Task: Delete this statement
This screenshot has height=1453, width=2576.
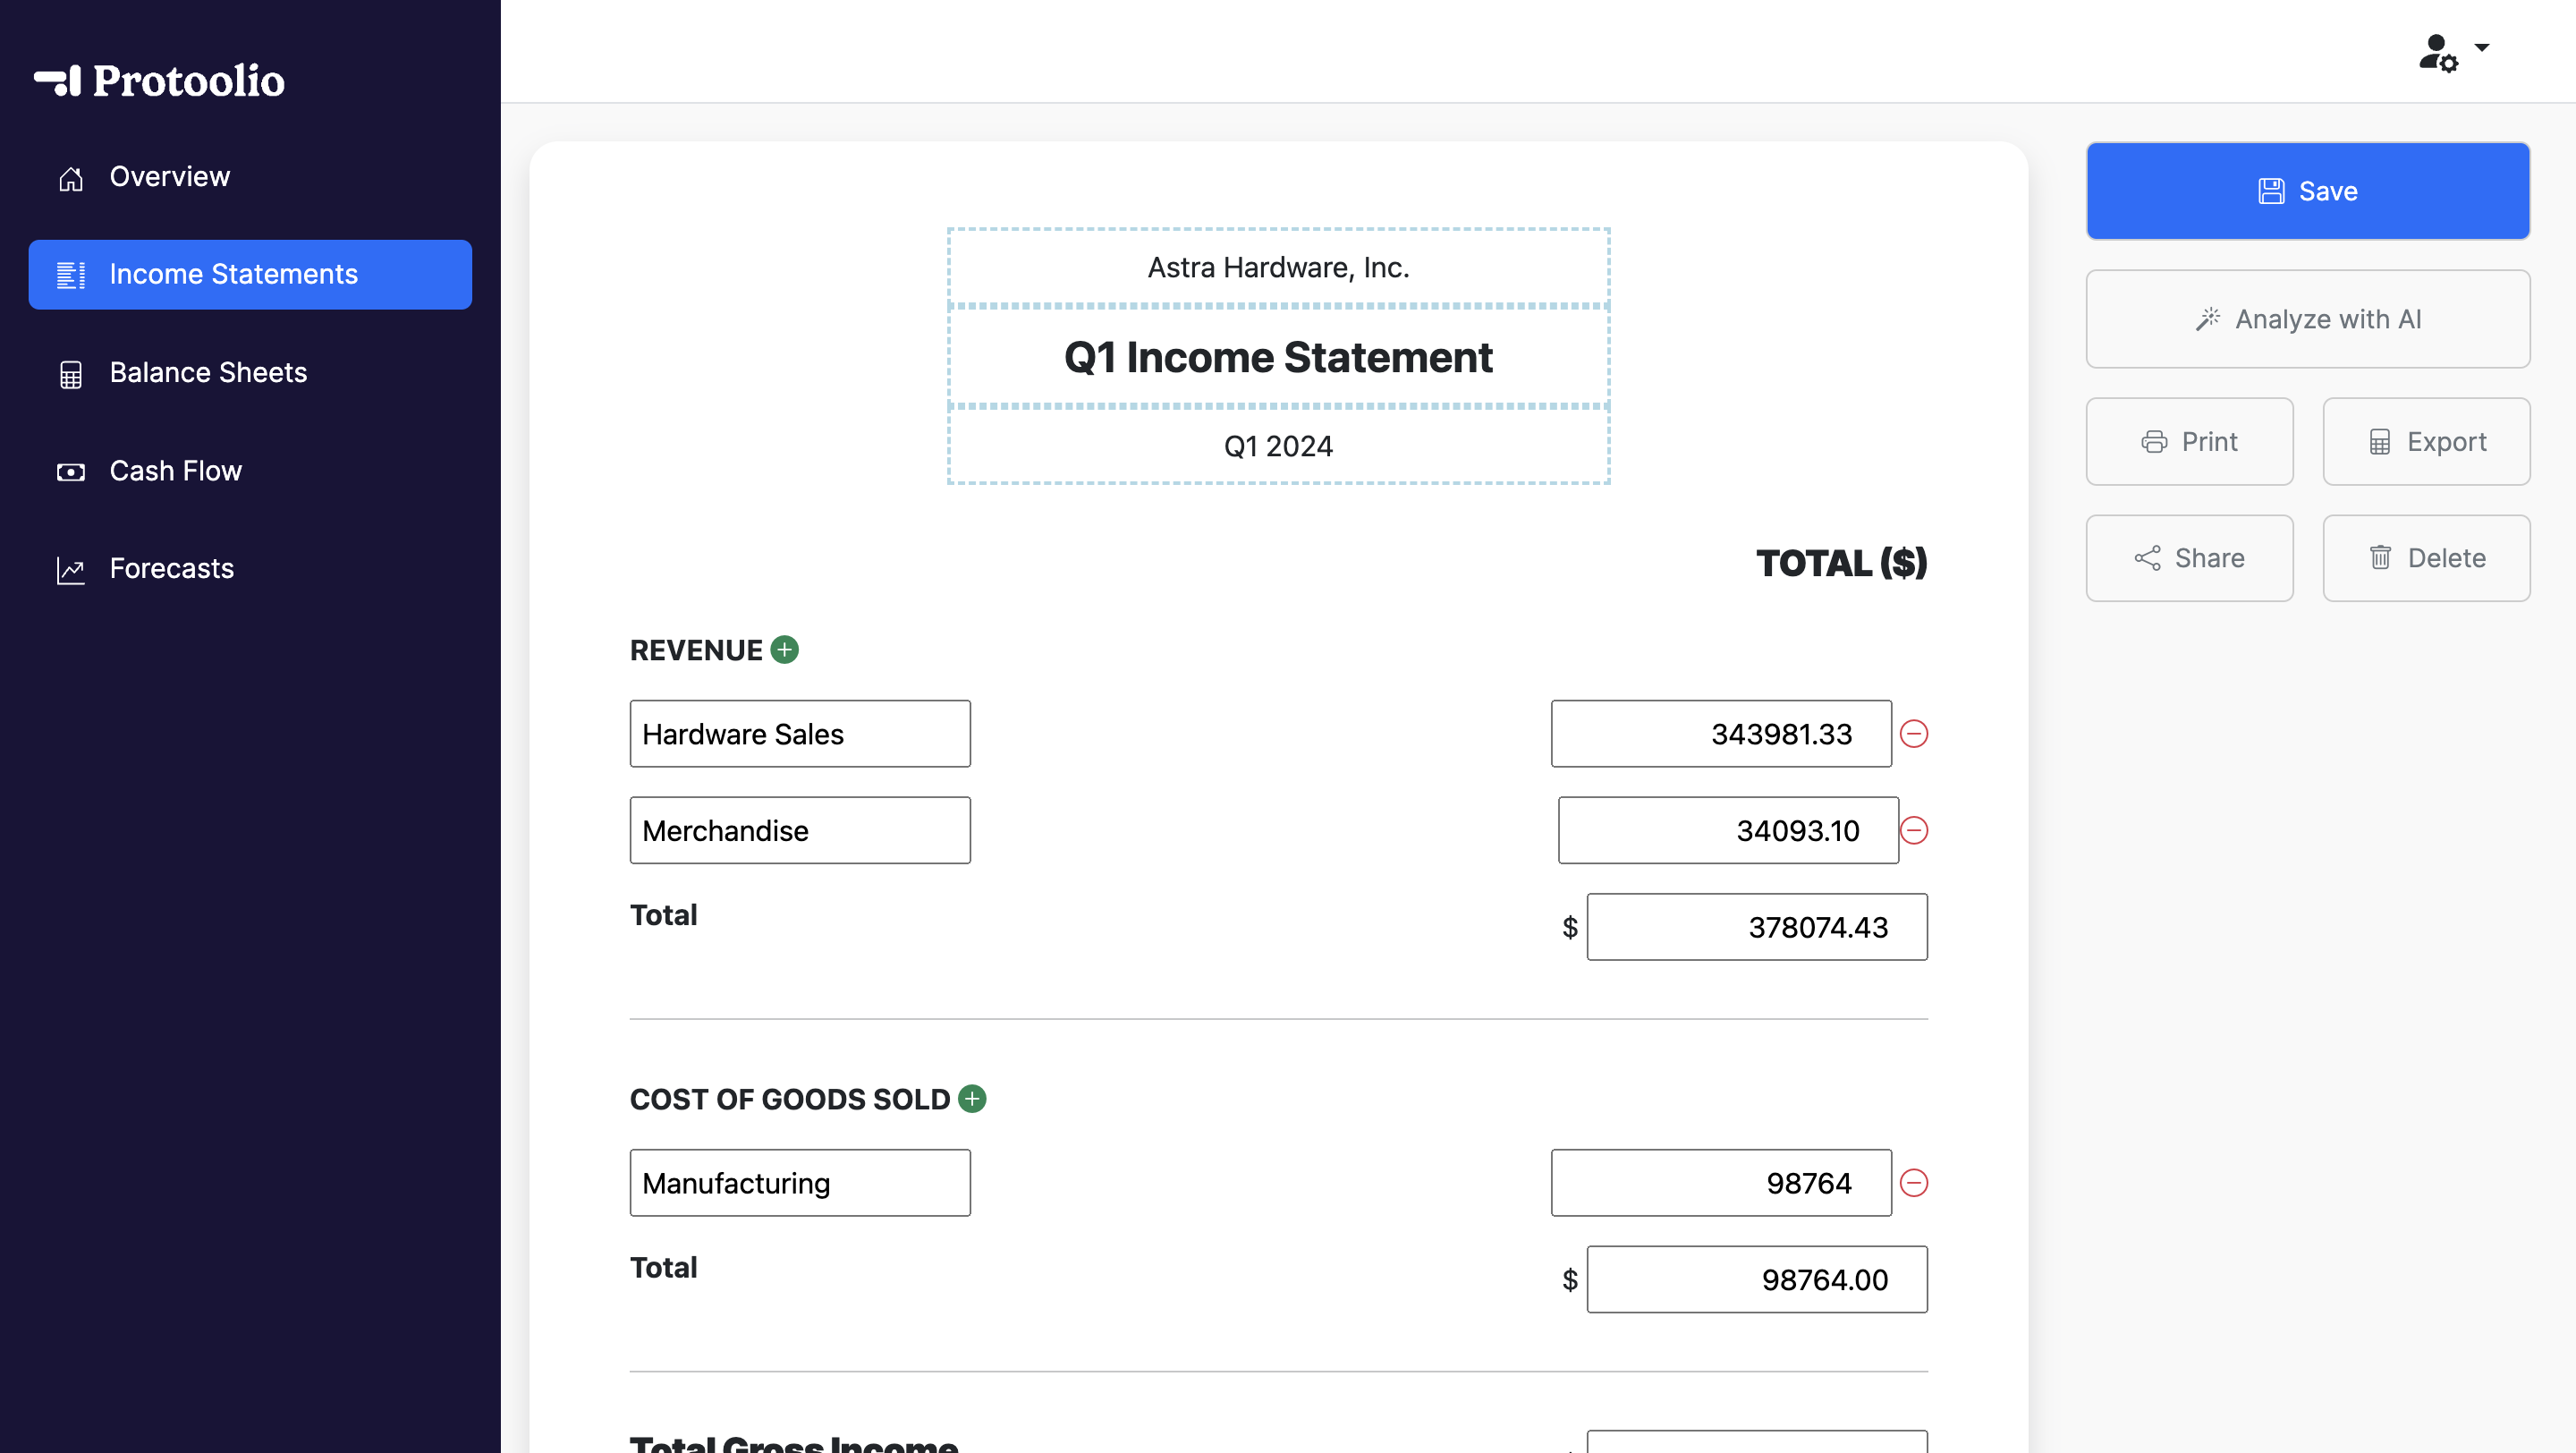Action: coord(2425,558)
